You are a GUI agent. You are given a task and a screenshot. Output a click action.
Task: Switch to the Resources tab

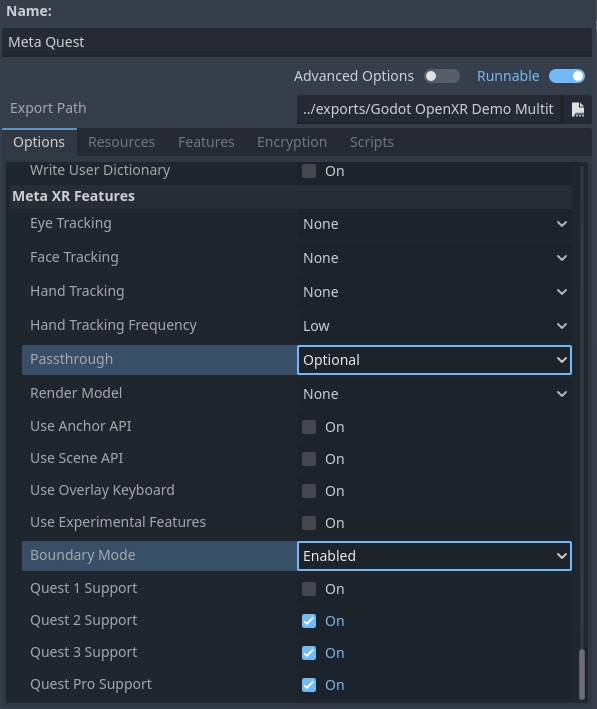121,142
